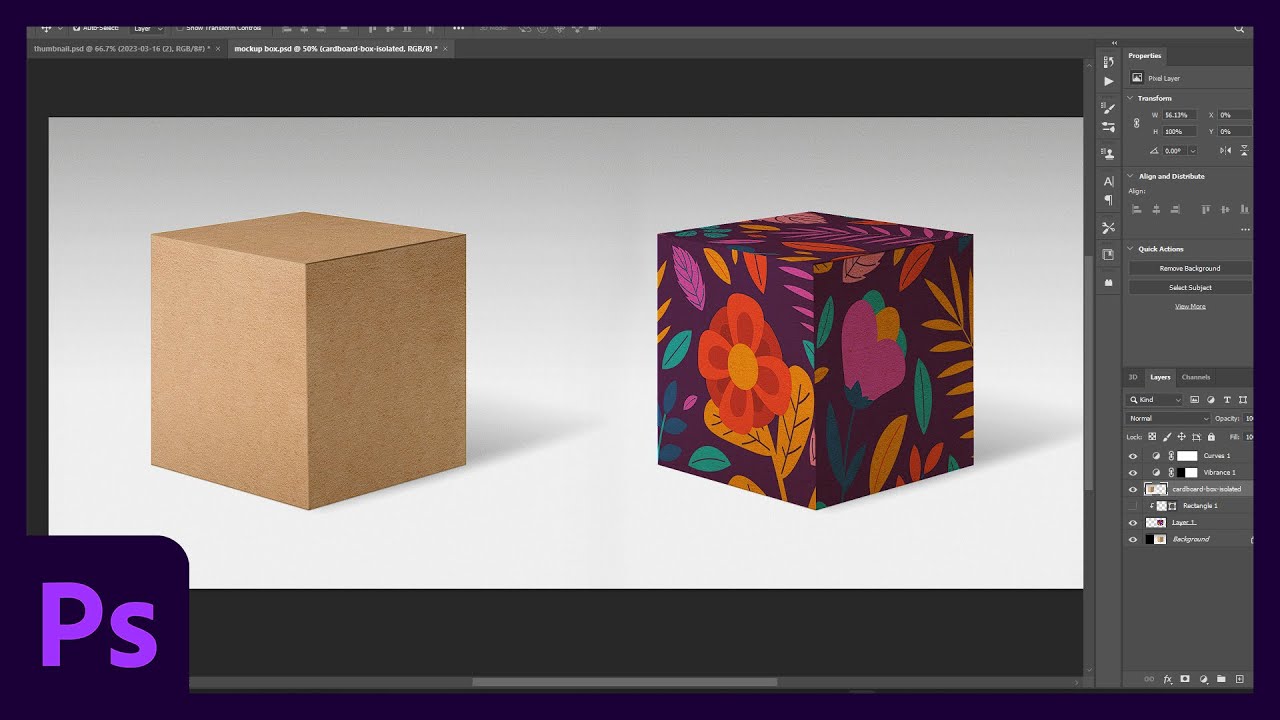Align bottom edges in Properties
1280x720 pixels.
pyautogui.click(x=1244, y=209)
